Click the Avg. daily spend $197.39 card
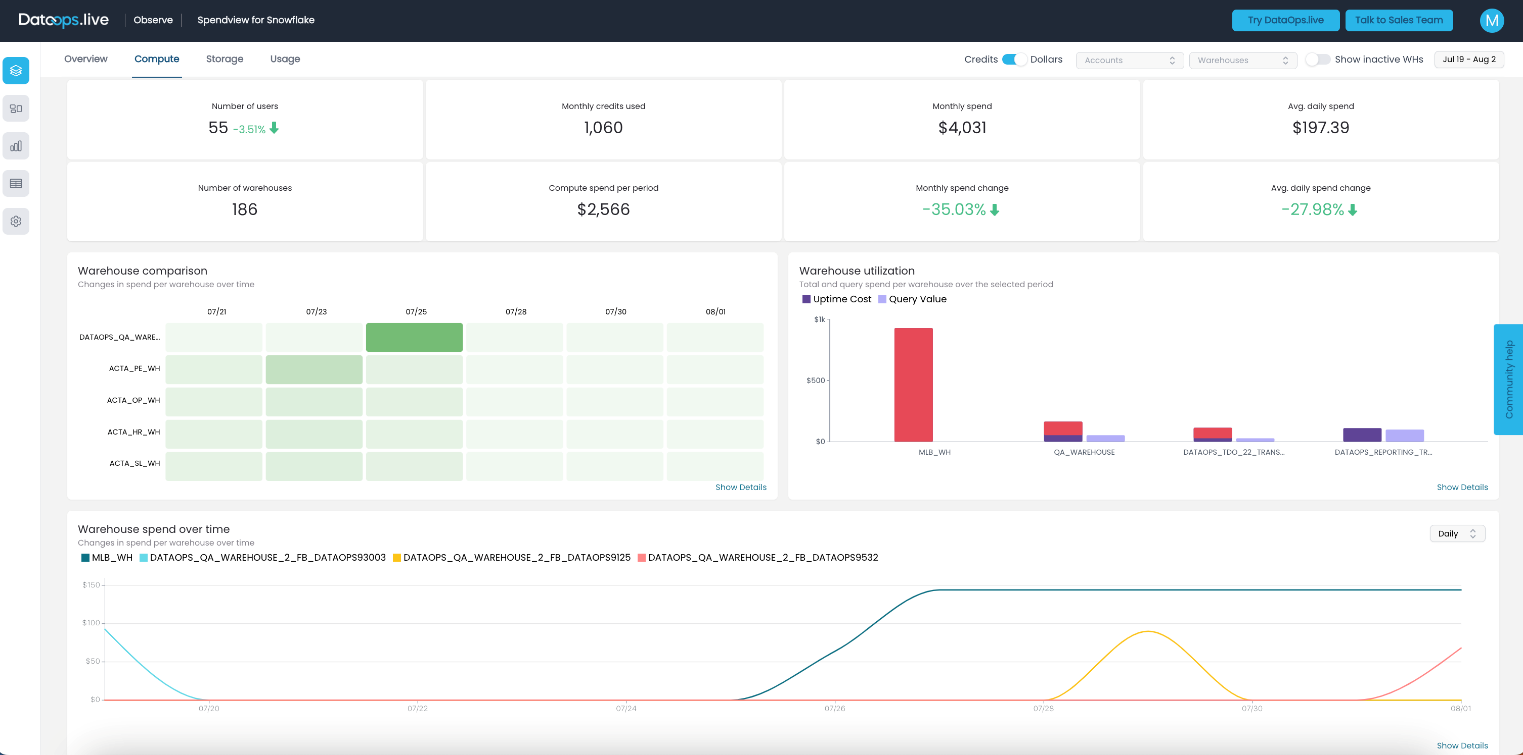The width and height of the screenshot is (1523, 755). pyautogui.click(x=1321, y=119)
